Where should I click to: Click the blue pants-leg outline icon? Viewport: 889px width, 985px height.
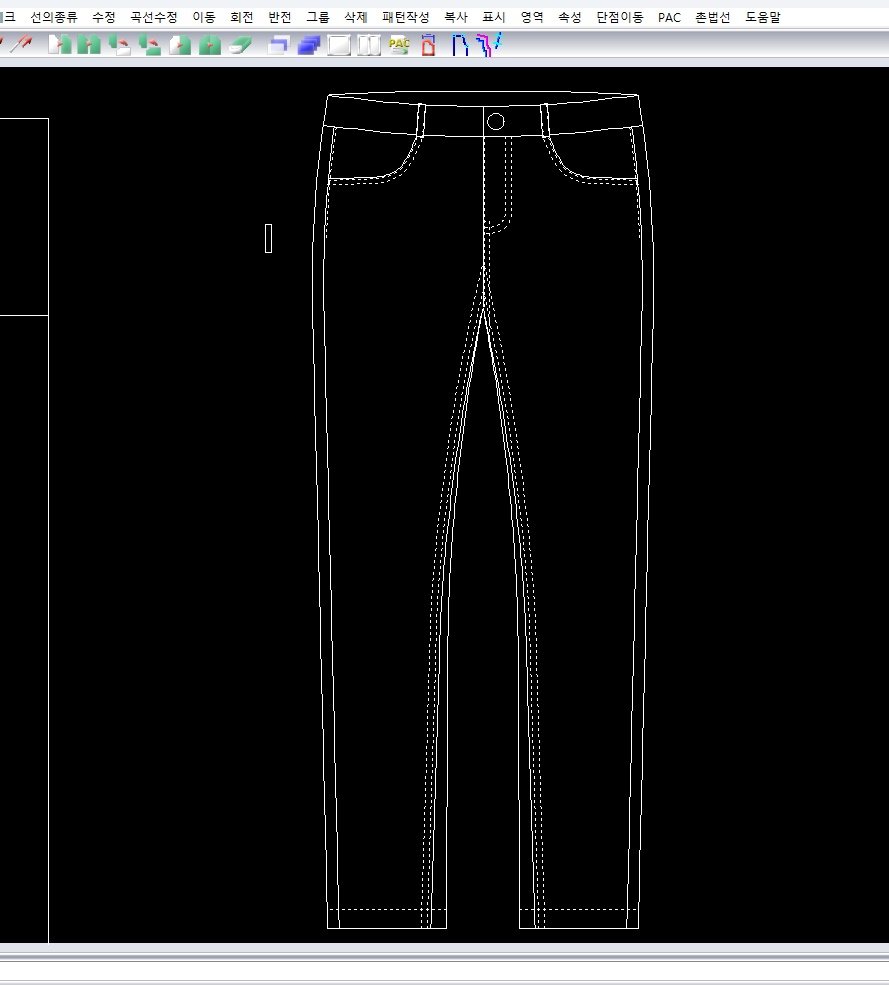coord(460,45)
